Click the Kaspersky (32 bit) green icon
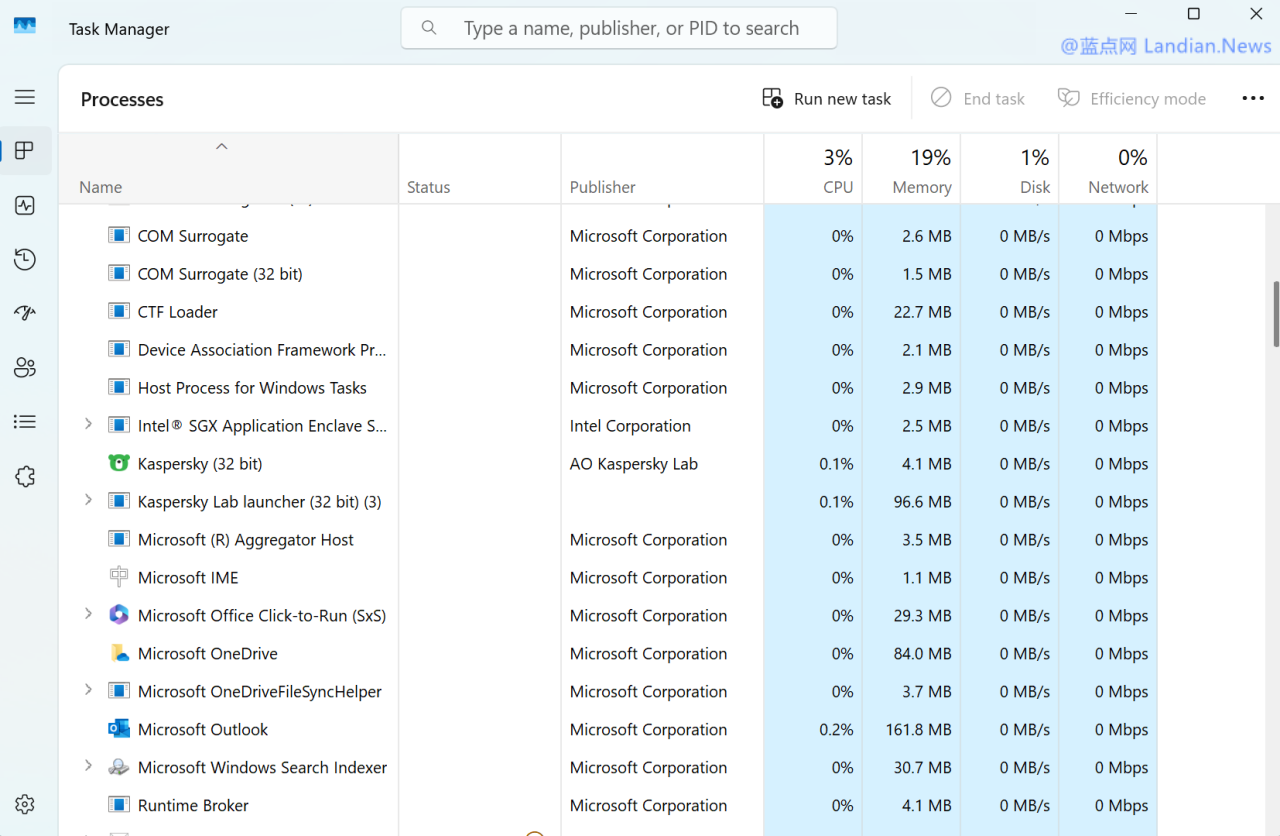The width and height of the screenshot is (1280, 836). [x=119, y=463]
